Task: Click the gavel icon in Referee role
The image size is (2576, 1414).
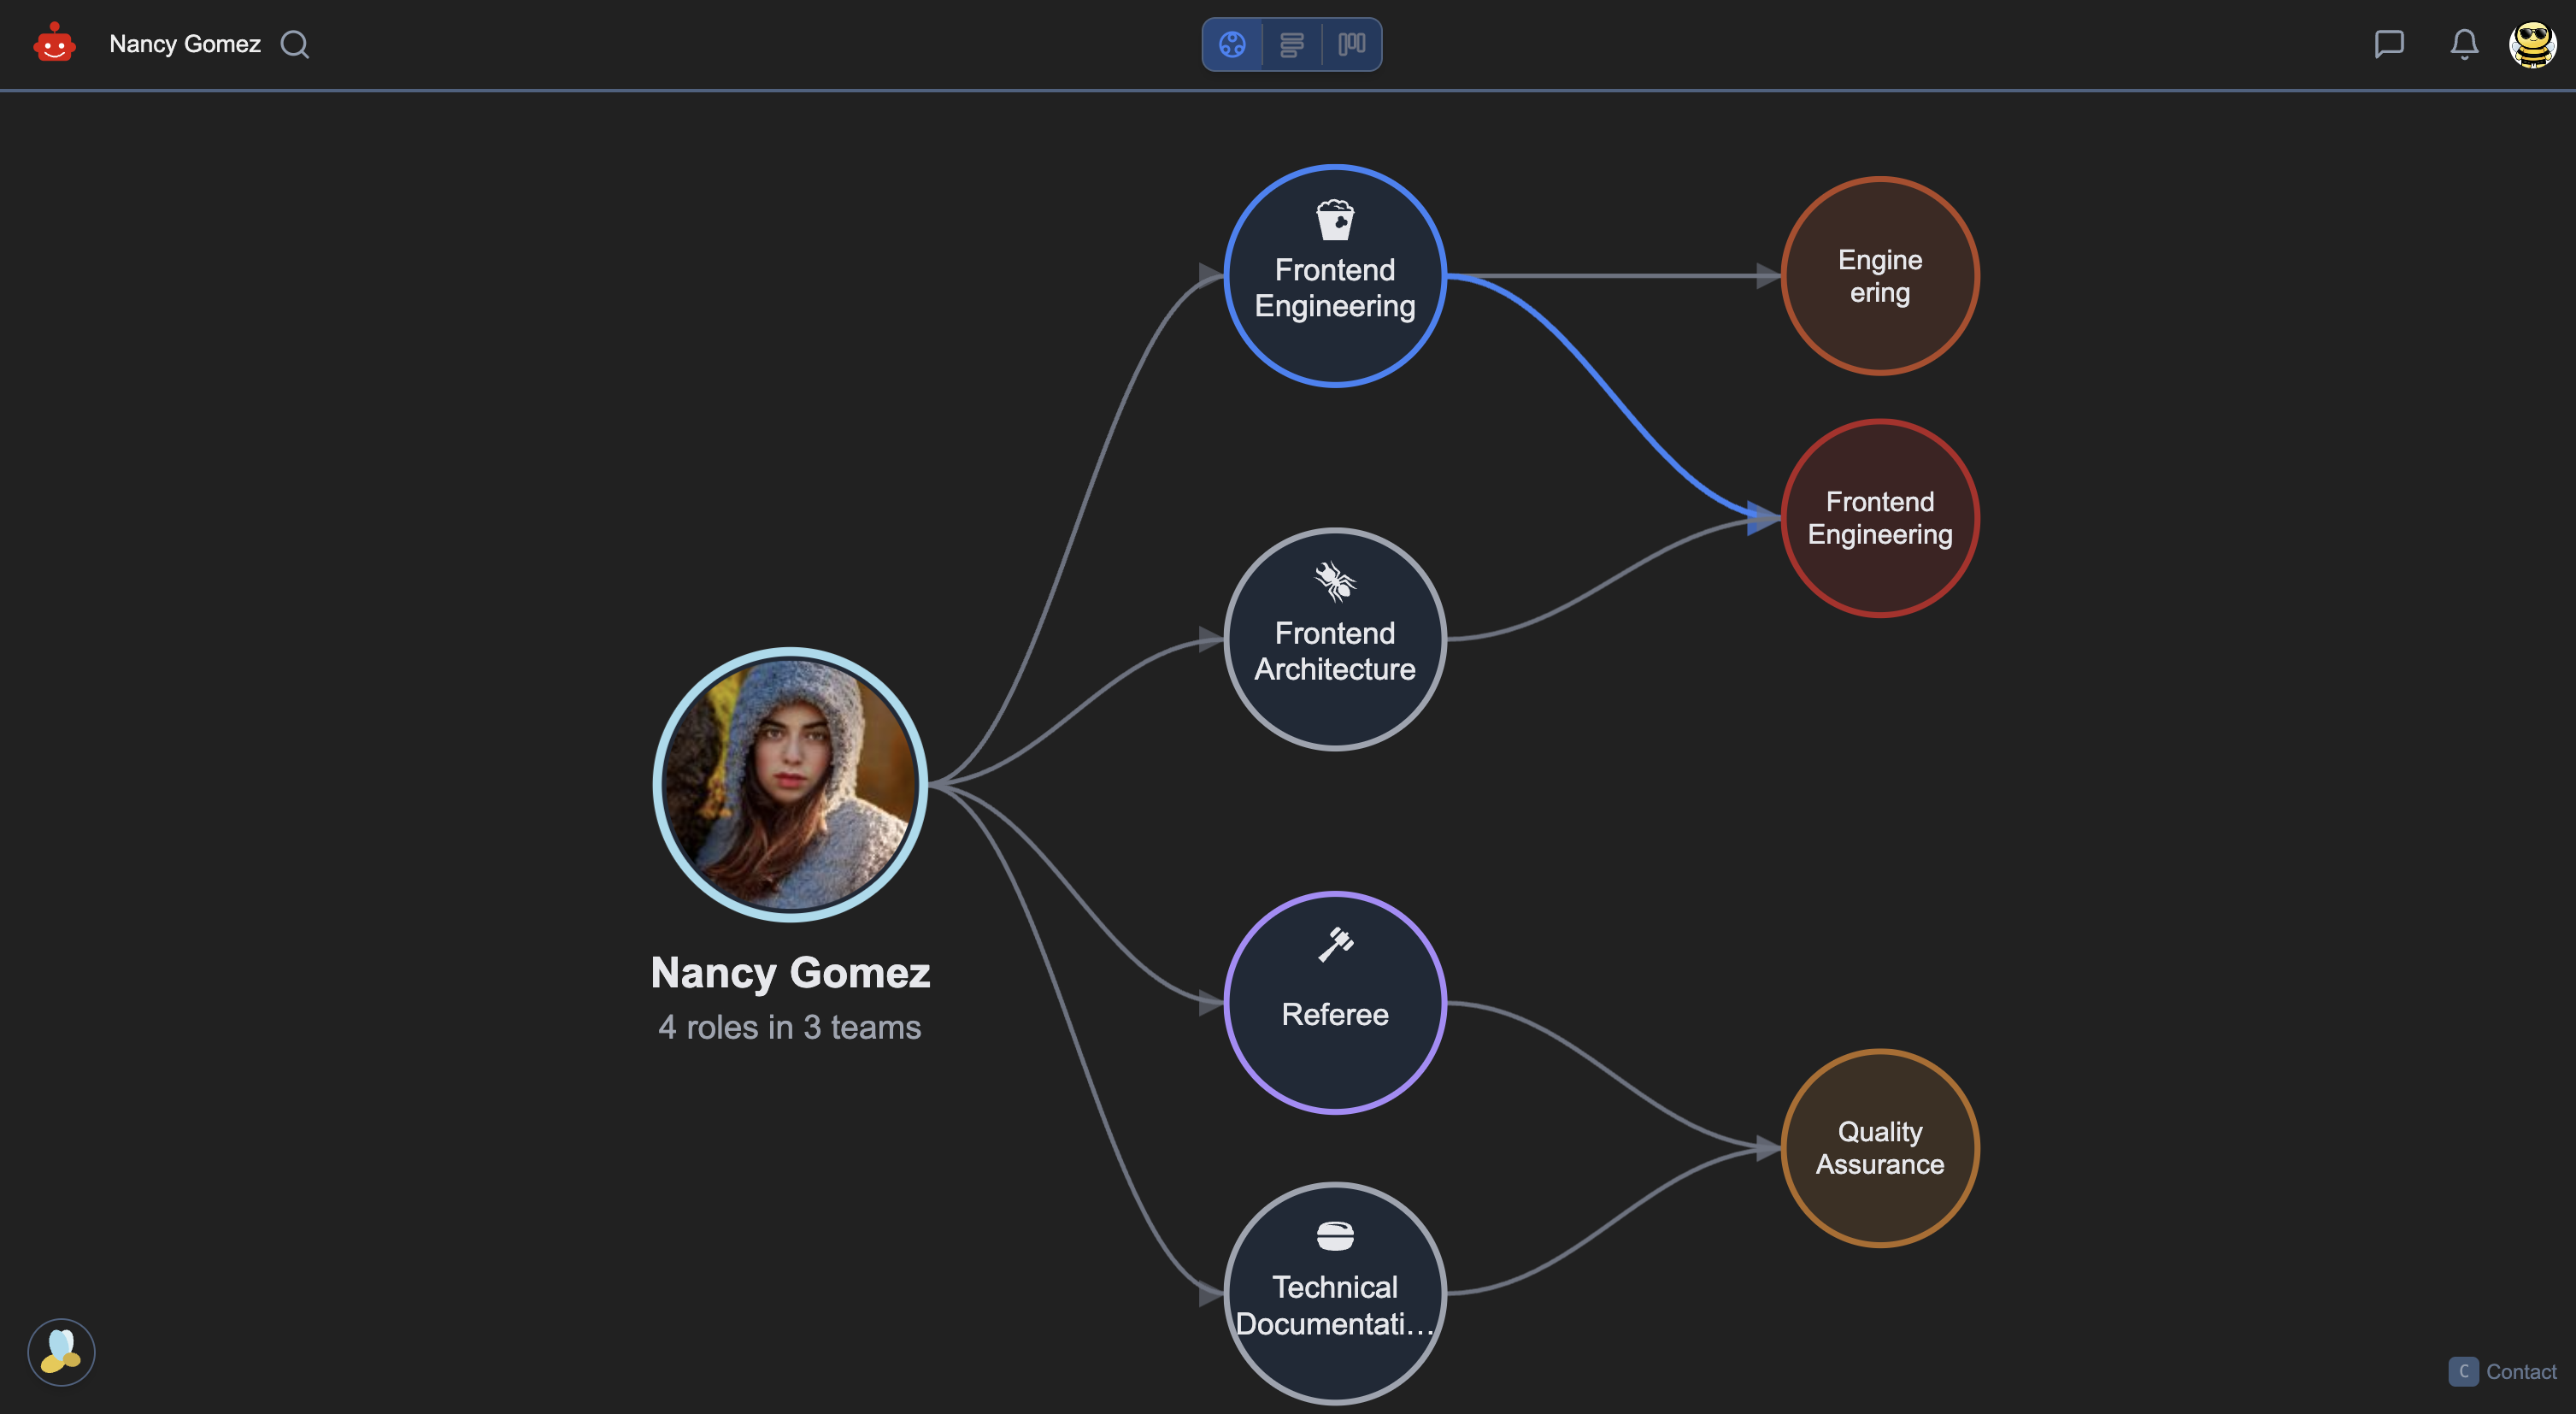Action: (x=1335, y=943)
